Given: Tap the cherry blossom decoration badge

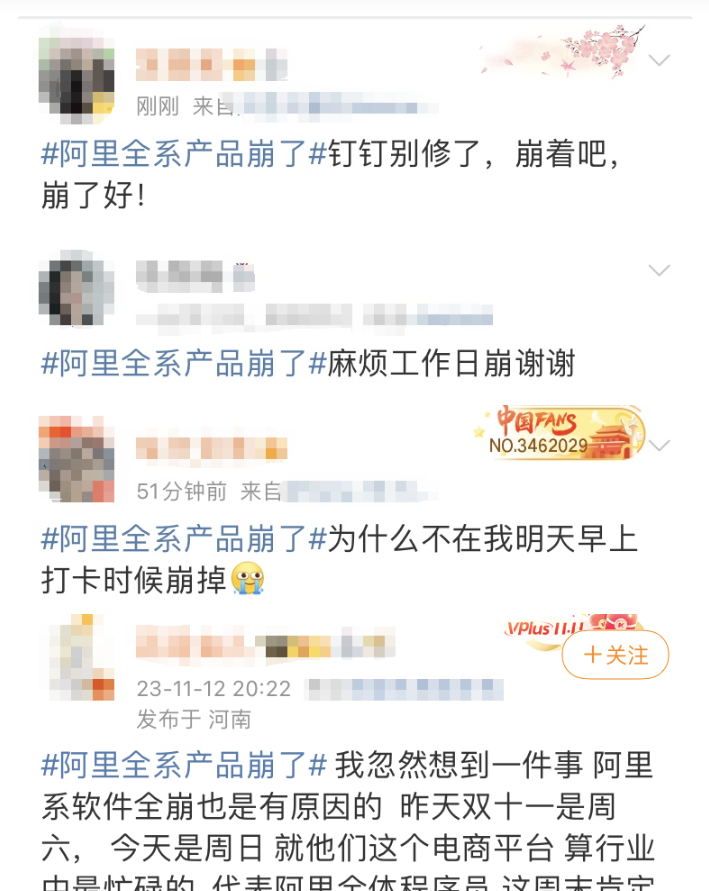Looking at the screenshot, I should pos(562,51).
